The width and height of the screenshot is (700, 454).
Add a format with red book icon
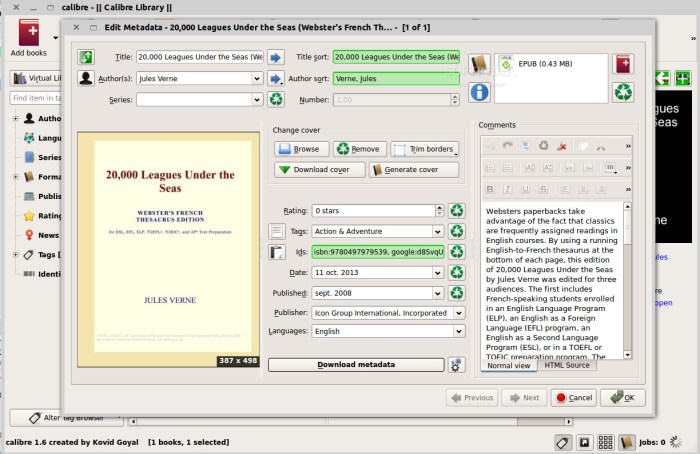tap(623, 64)
